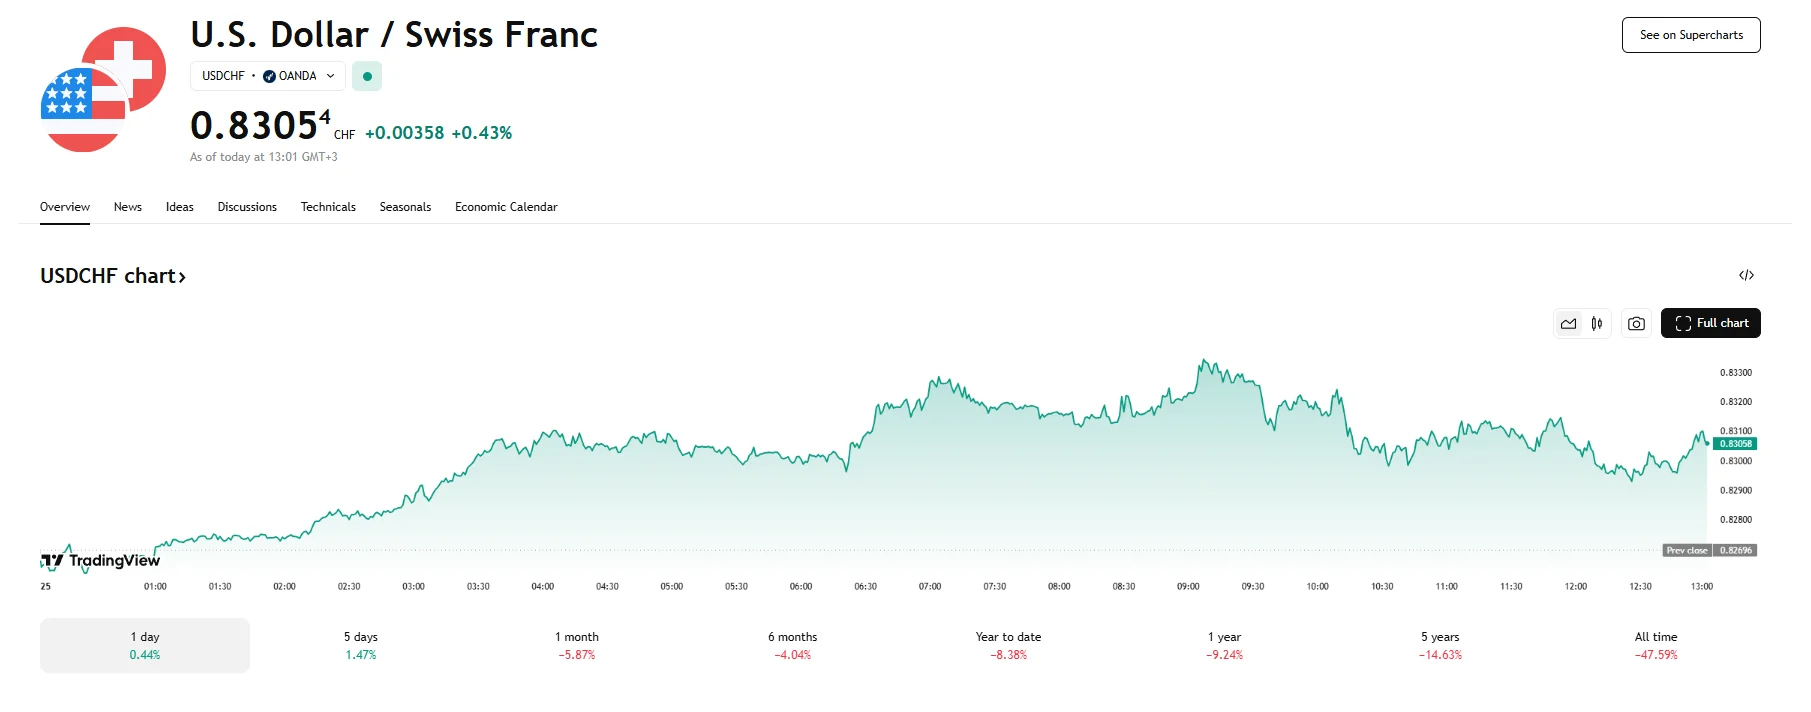This screenshot has width=1811, height=712.
Task: Open the Full chart view
Action: (x=1710, y=323)
